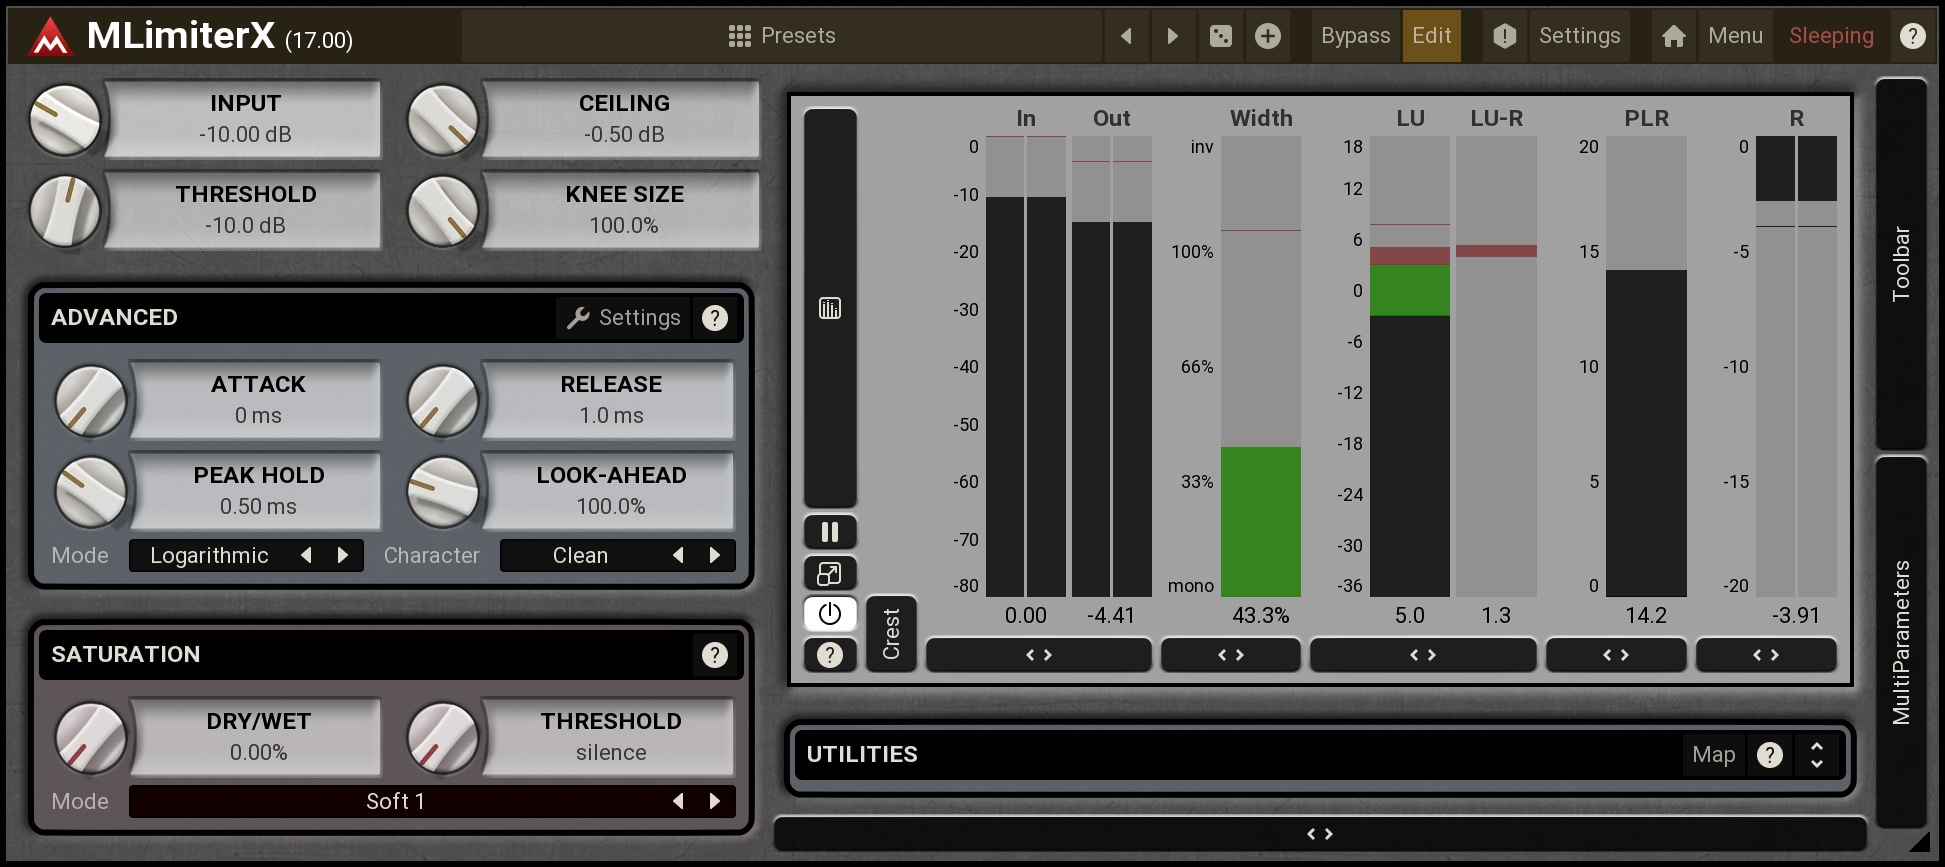This screenshot has width=1945, height=867.
Task: Go to previous preset with left arrow
Action: click(1126, 37)
